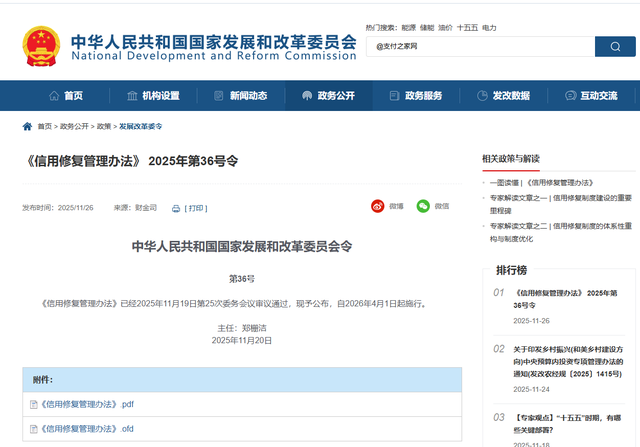Open the 首页 navigation tab

(66, 96)
